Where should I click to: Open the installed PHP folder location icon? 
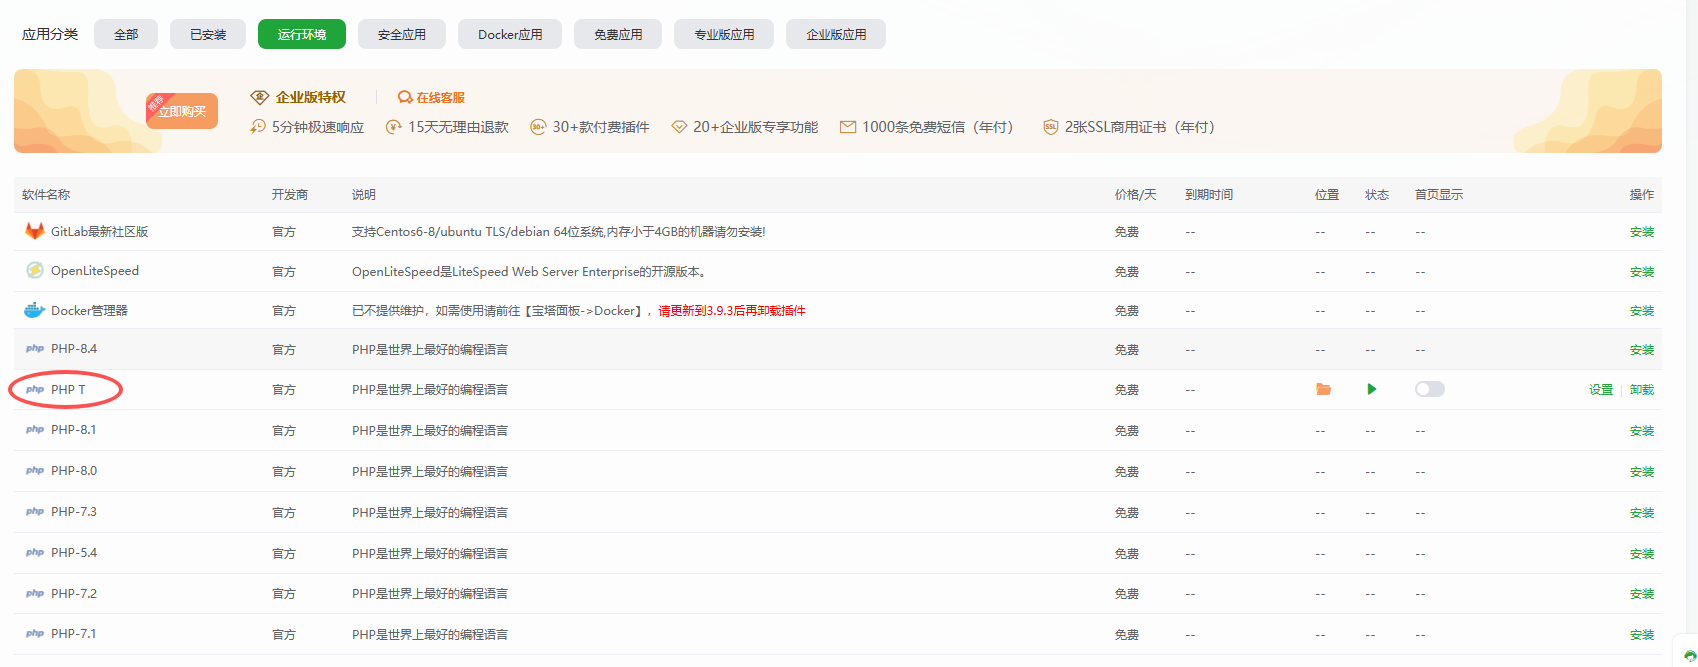(1323, 389)
